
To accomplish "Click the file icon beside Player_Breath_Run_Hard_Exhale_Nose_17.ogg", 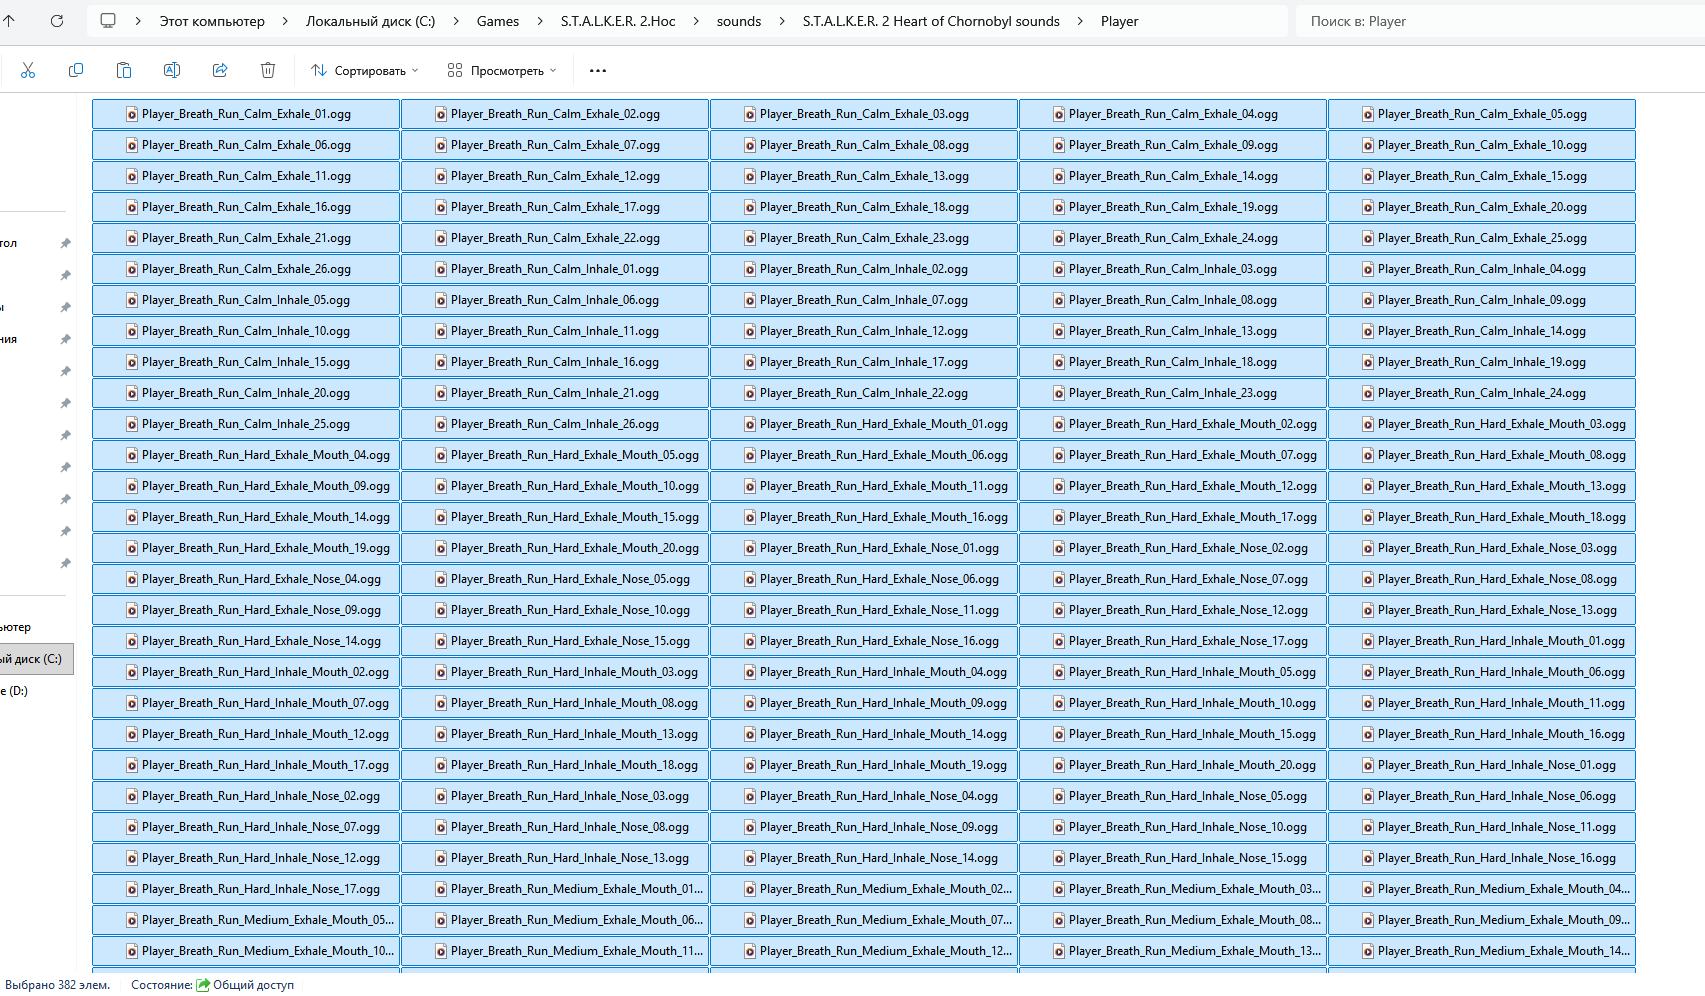I will 1059,641.
